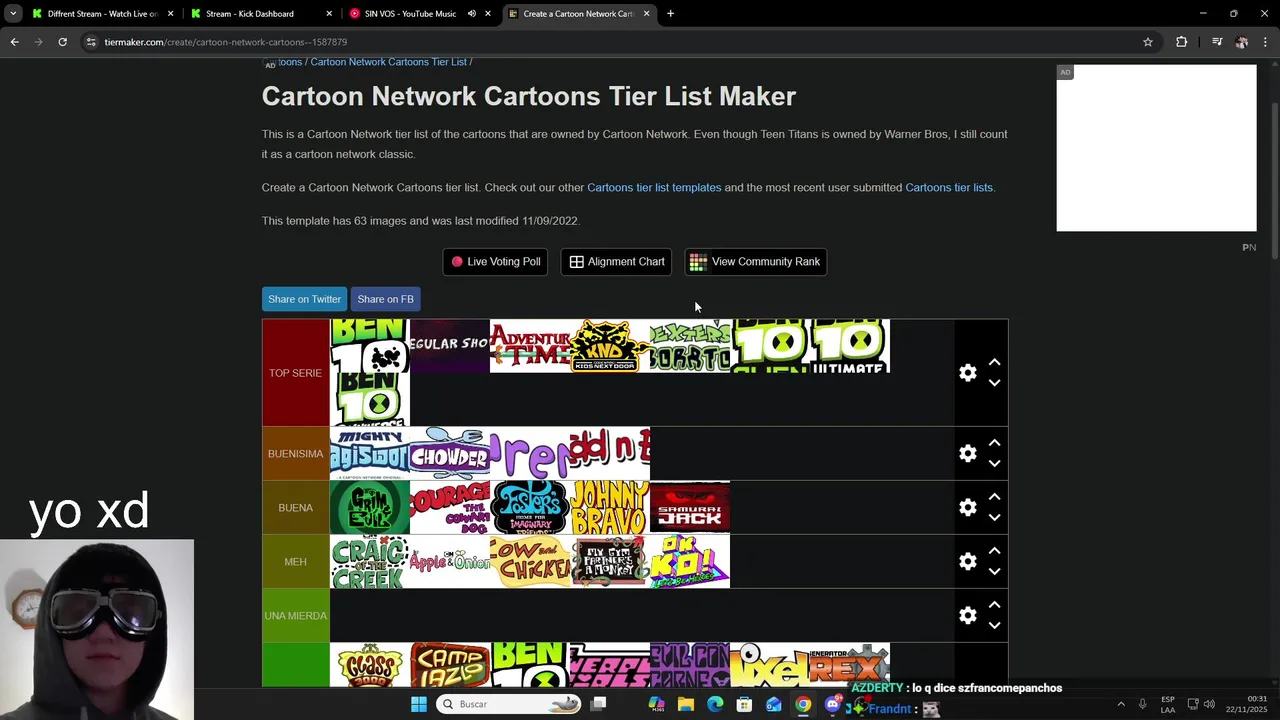Select Craig of the Creek thumbnail
Viewport: 1280px width, 720px height.
tap(370, 562)
